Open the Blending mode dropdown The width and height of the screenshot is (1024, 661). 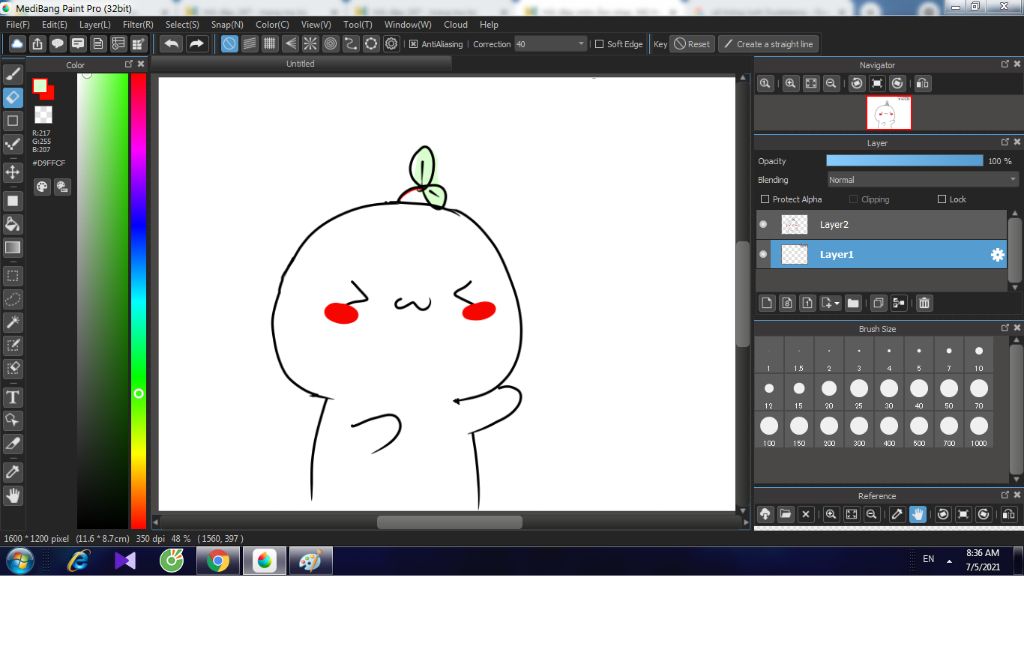pos(922,180)
